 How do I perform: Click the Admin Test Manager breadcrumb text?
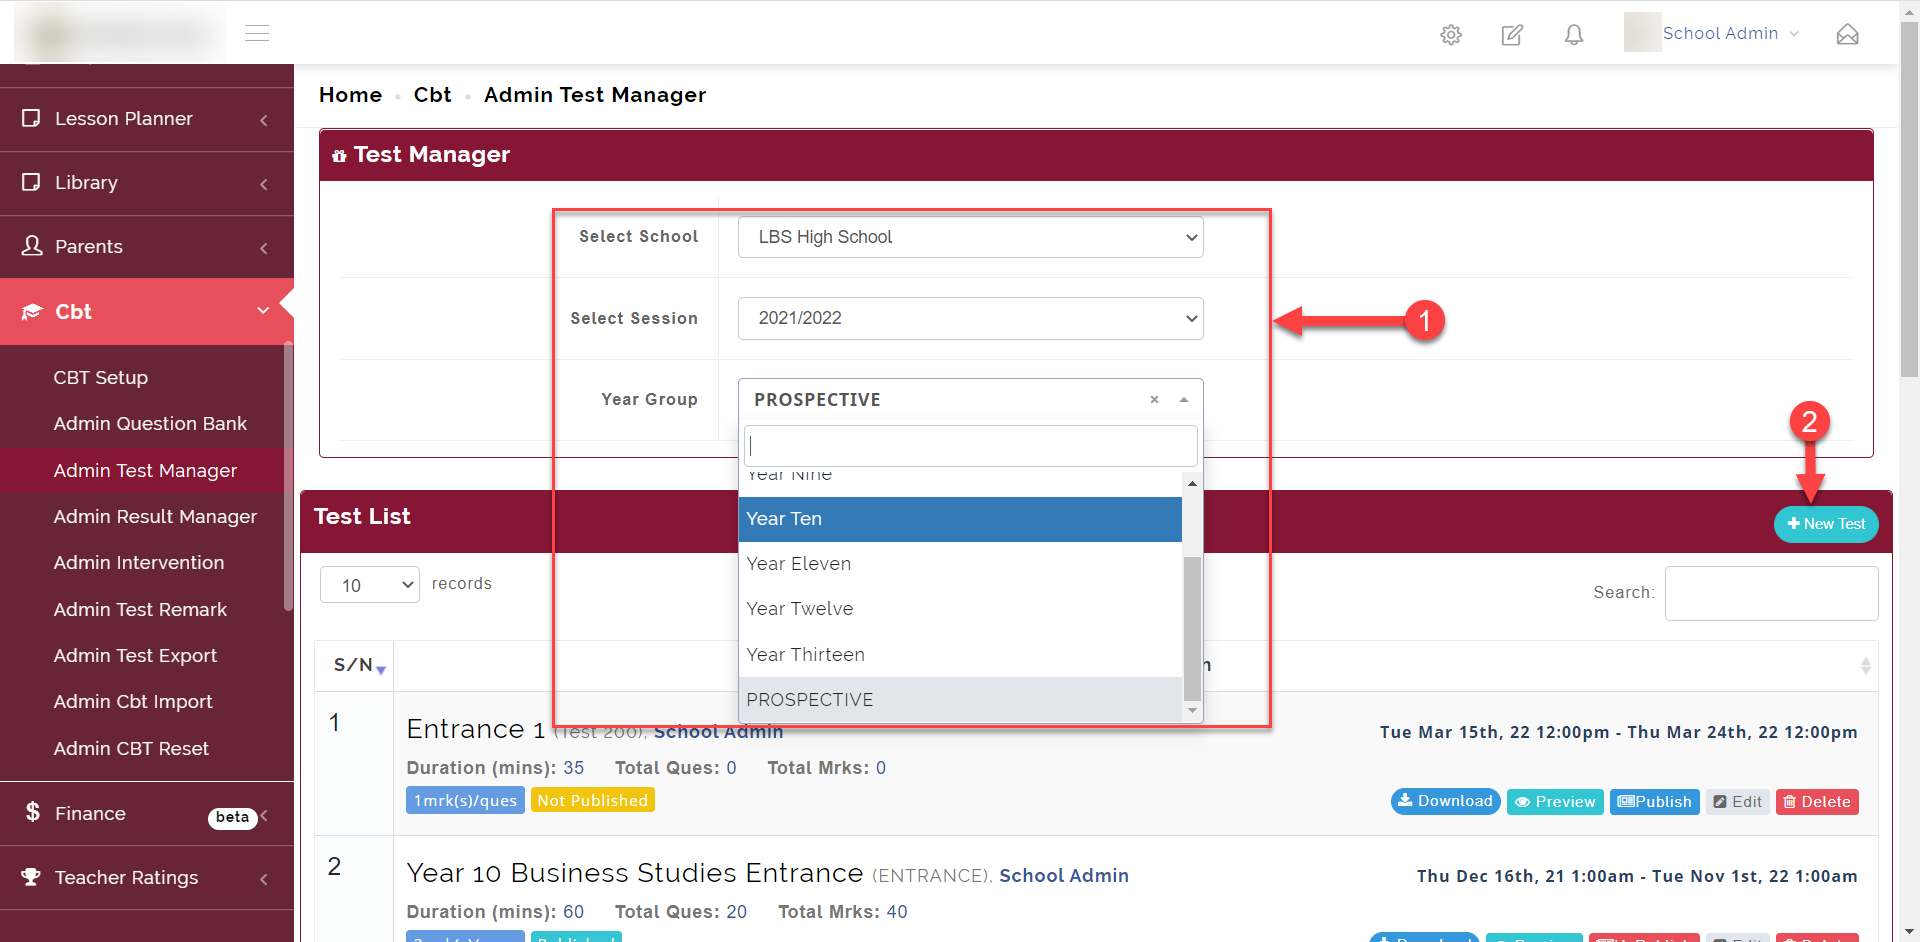(x=595, y=95)
